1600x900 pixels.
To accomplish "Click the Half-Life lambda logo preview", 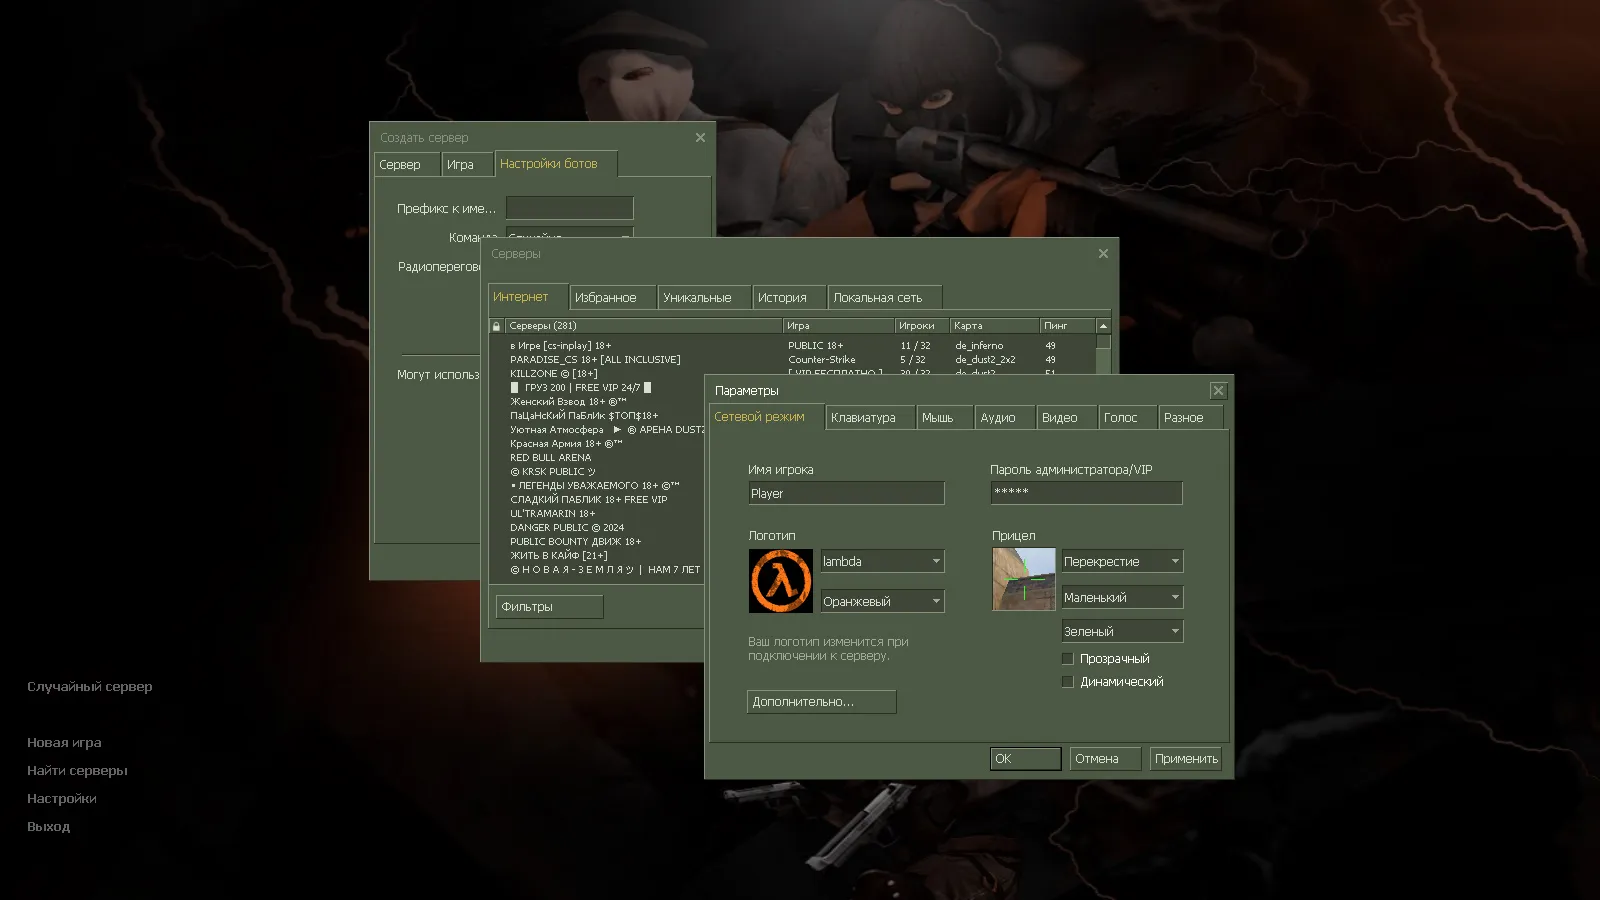I will click(x=781, y=580).
